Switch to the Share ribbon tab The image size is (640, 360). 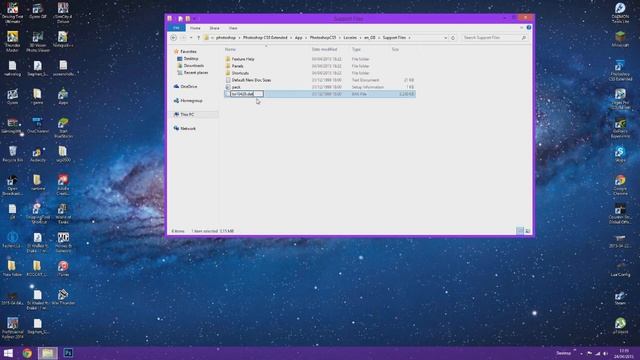[x=214, y=28]
